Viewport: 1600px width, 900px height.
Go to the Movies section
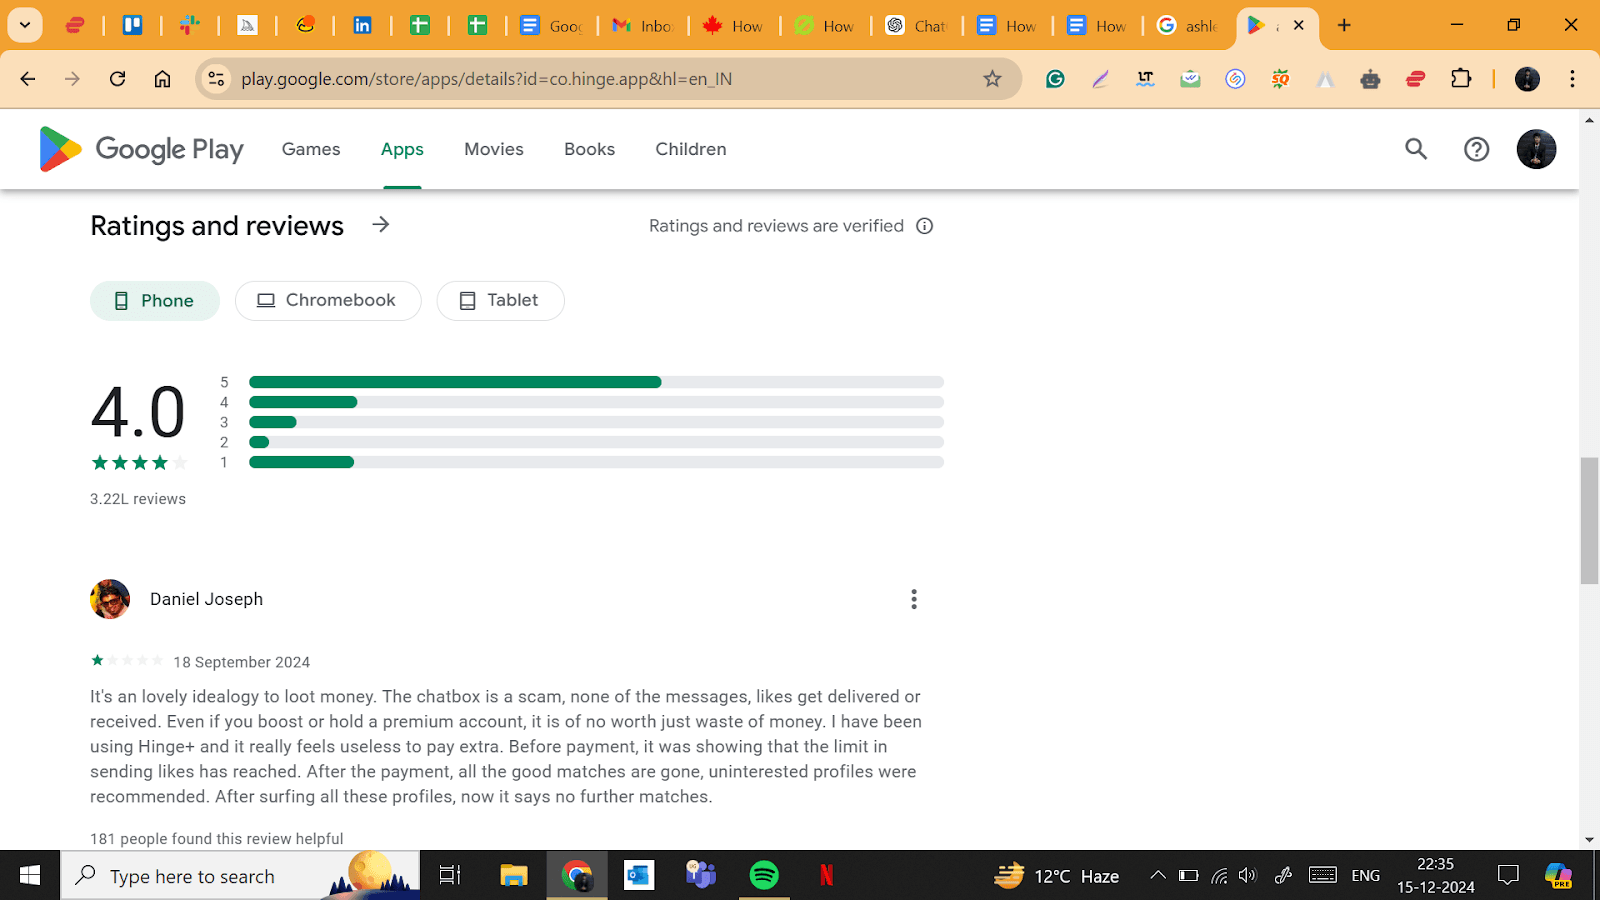pos(494,149)
